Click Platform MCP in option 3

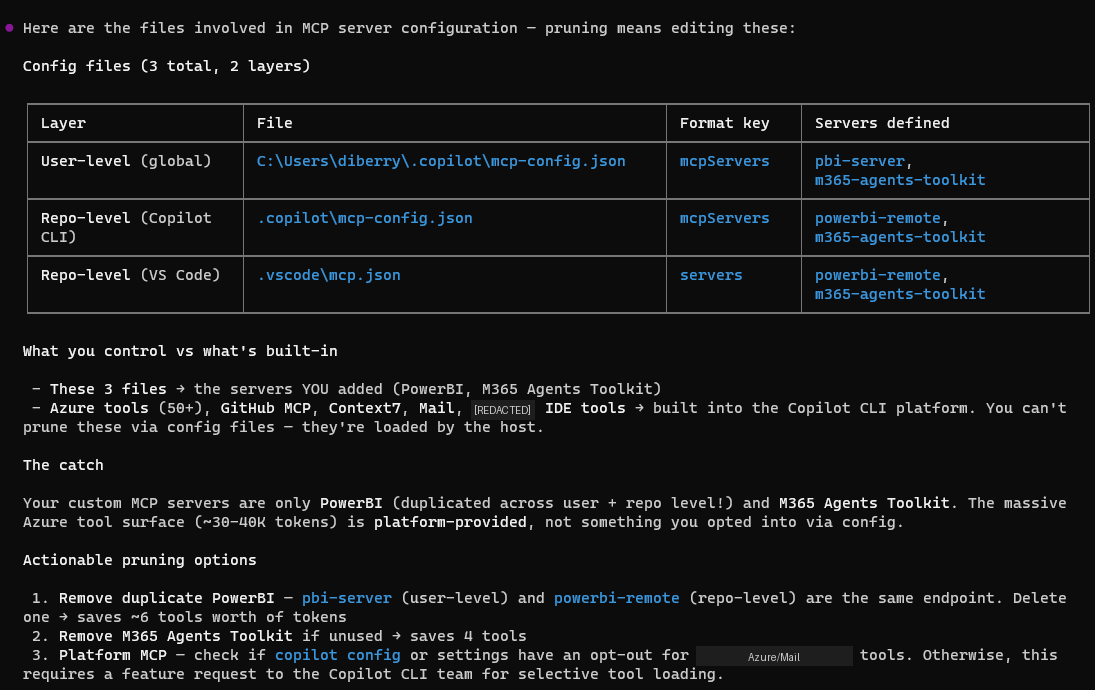point(112,656)
